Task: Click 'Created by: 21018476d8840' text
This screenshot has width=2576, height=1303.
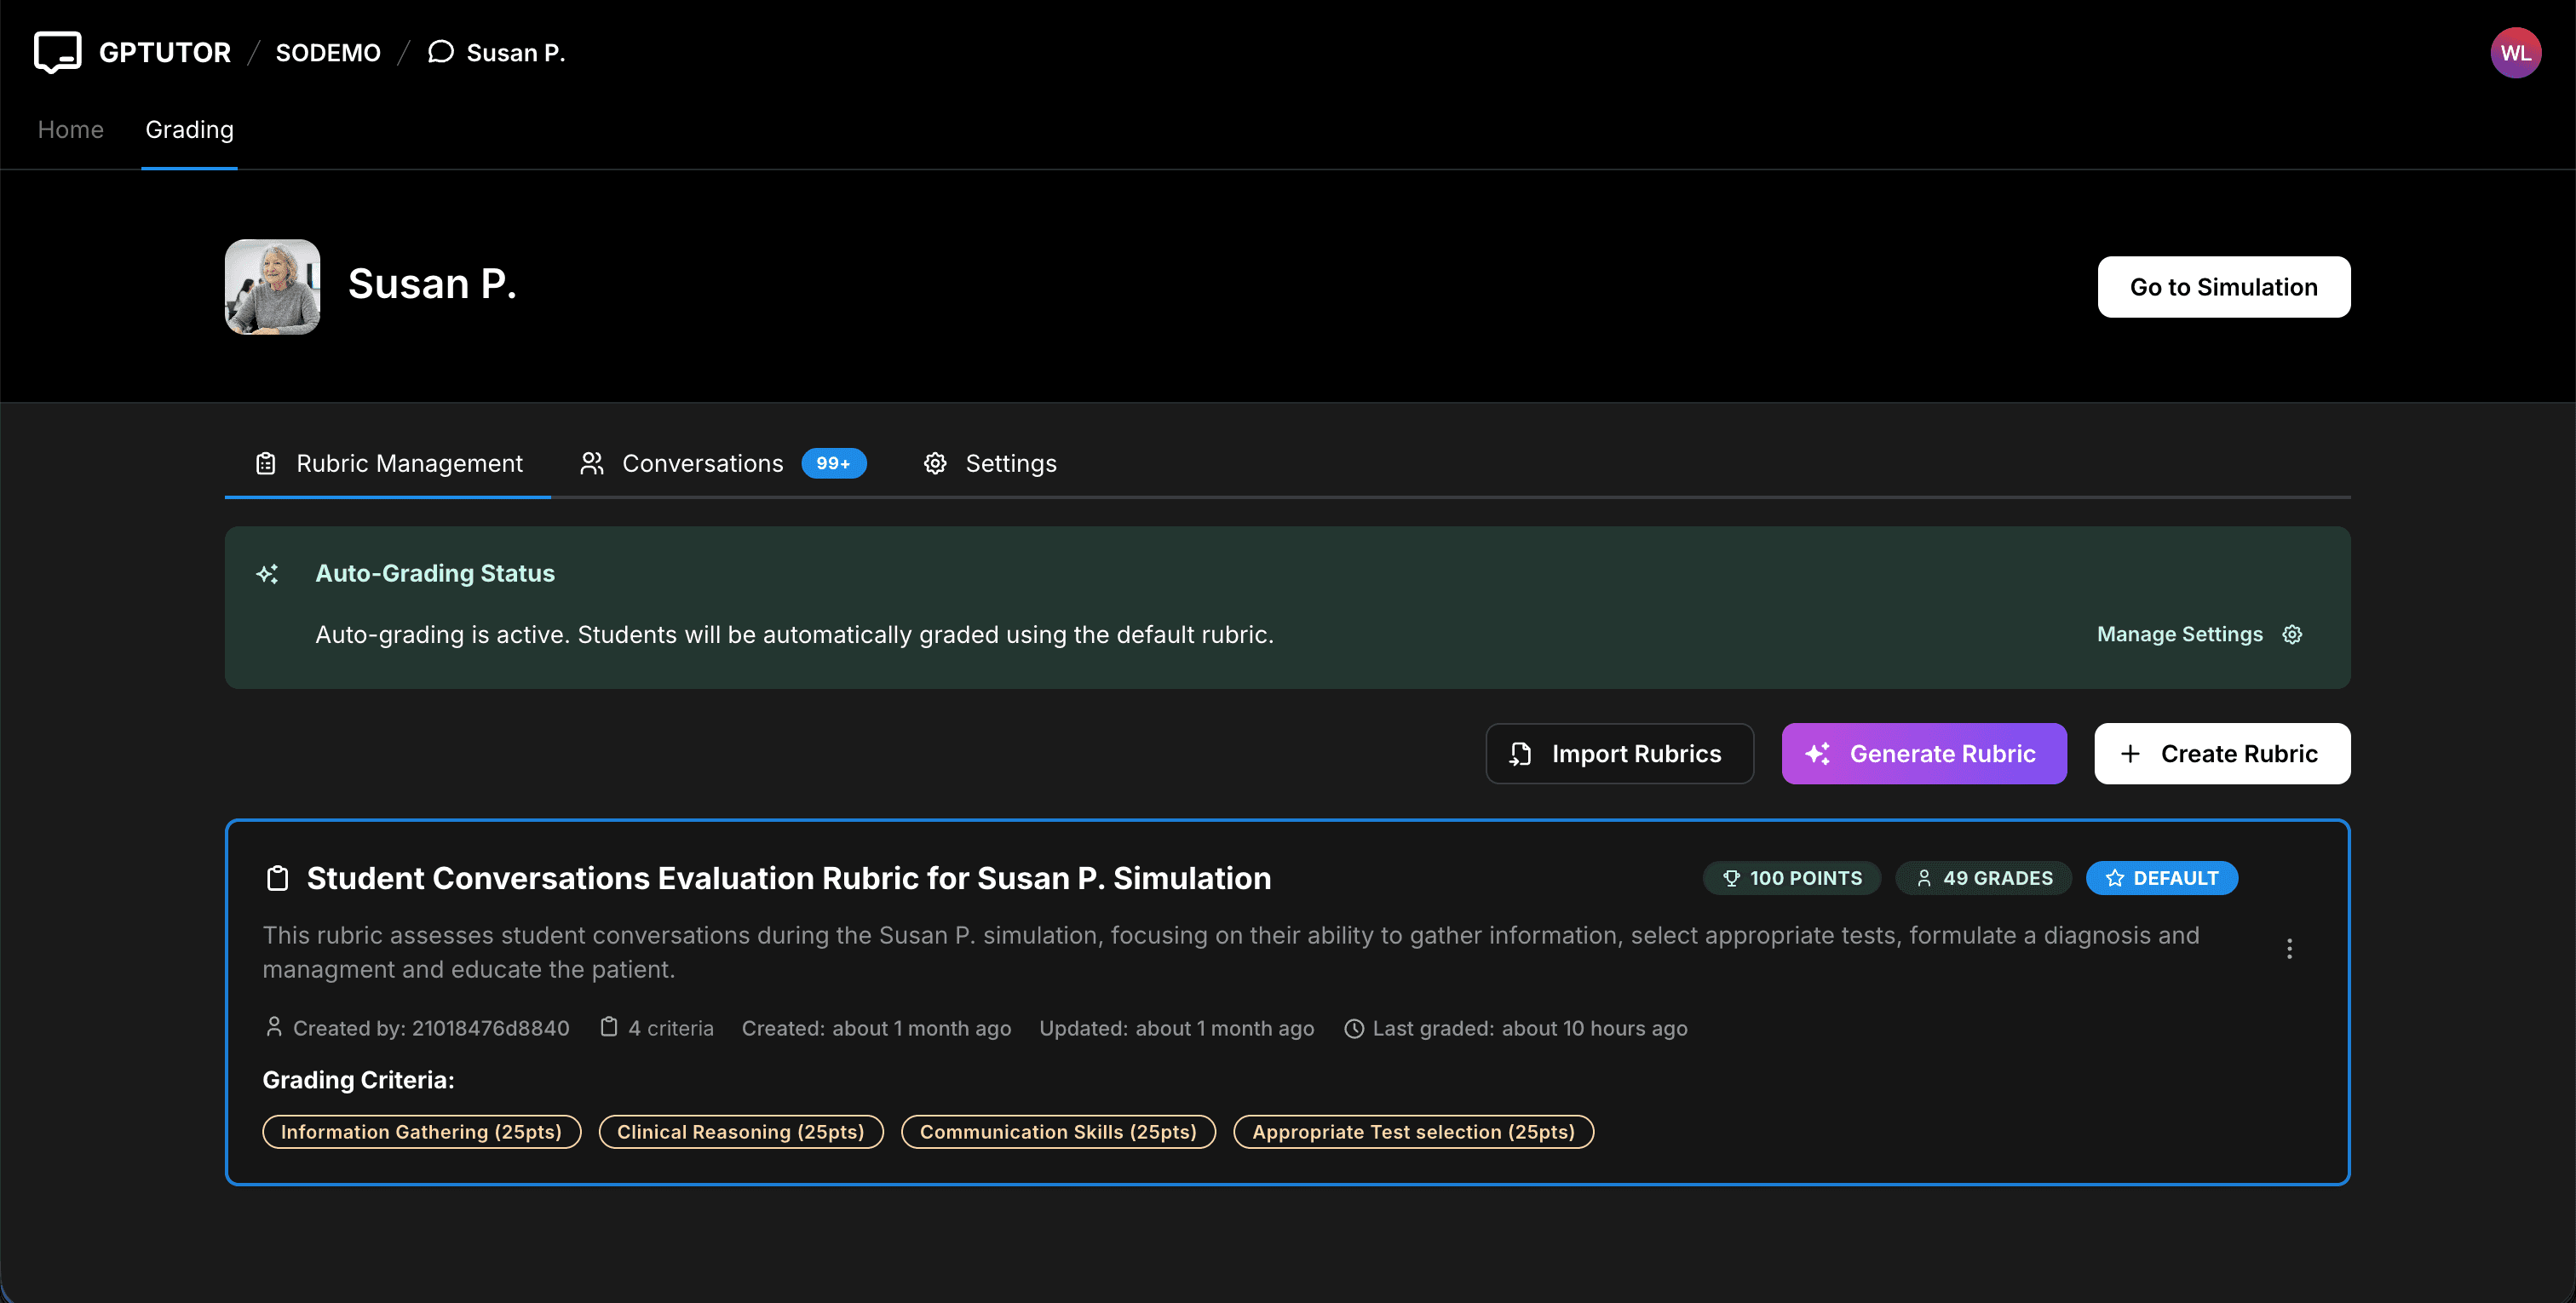Action: [431, 1028]
